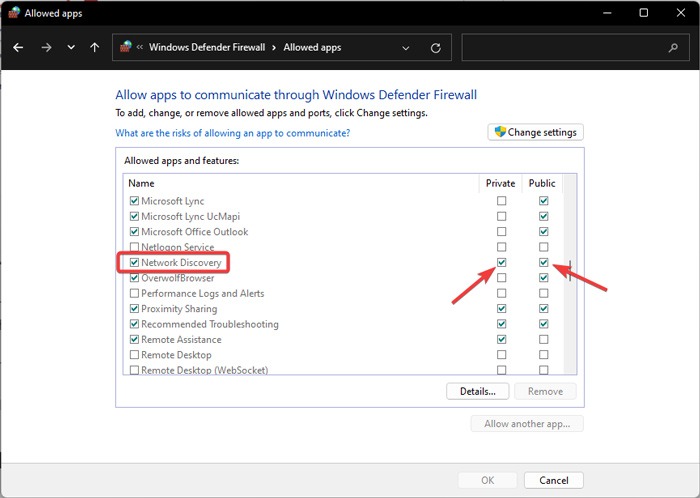
Task: Click the apps list vertical scrollbar
Action: coord(570,274)
